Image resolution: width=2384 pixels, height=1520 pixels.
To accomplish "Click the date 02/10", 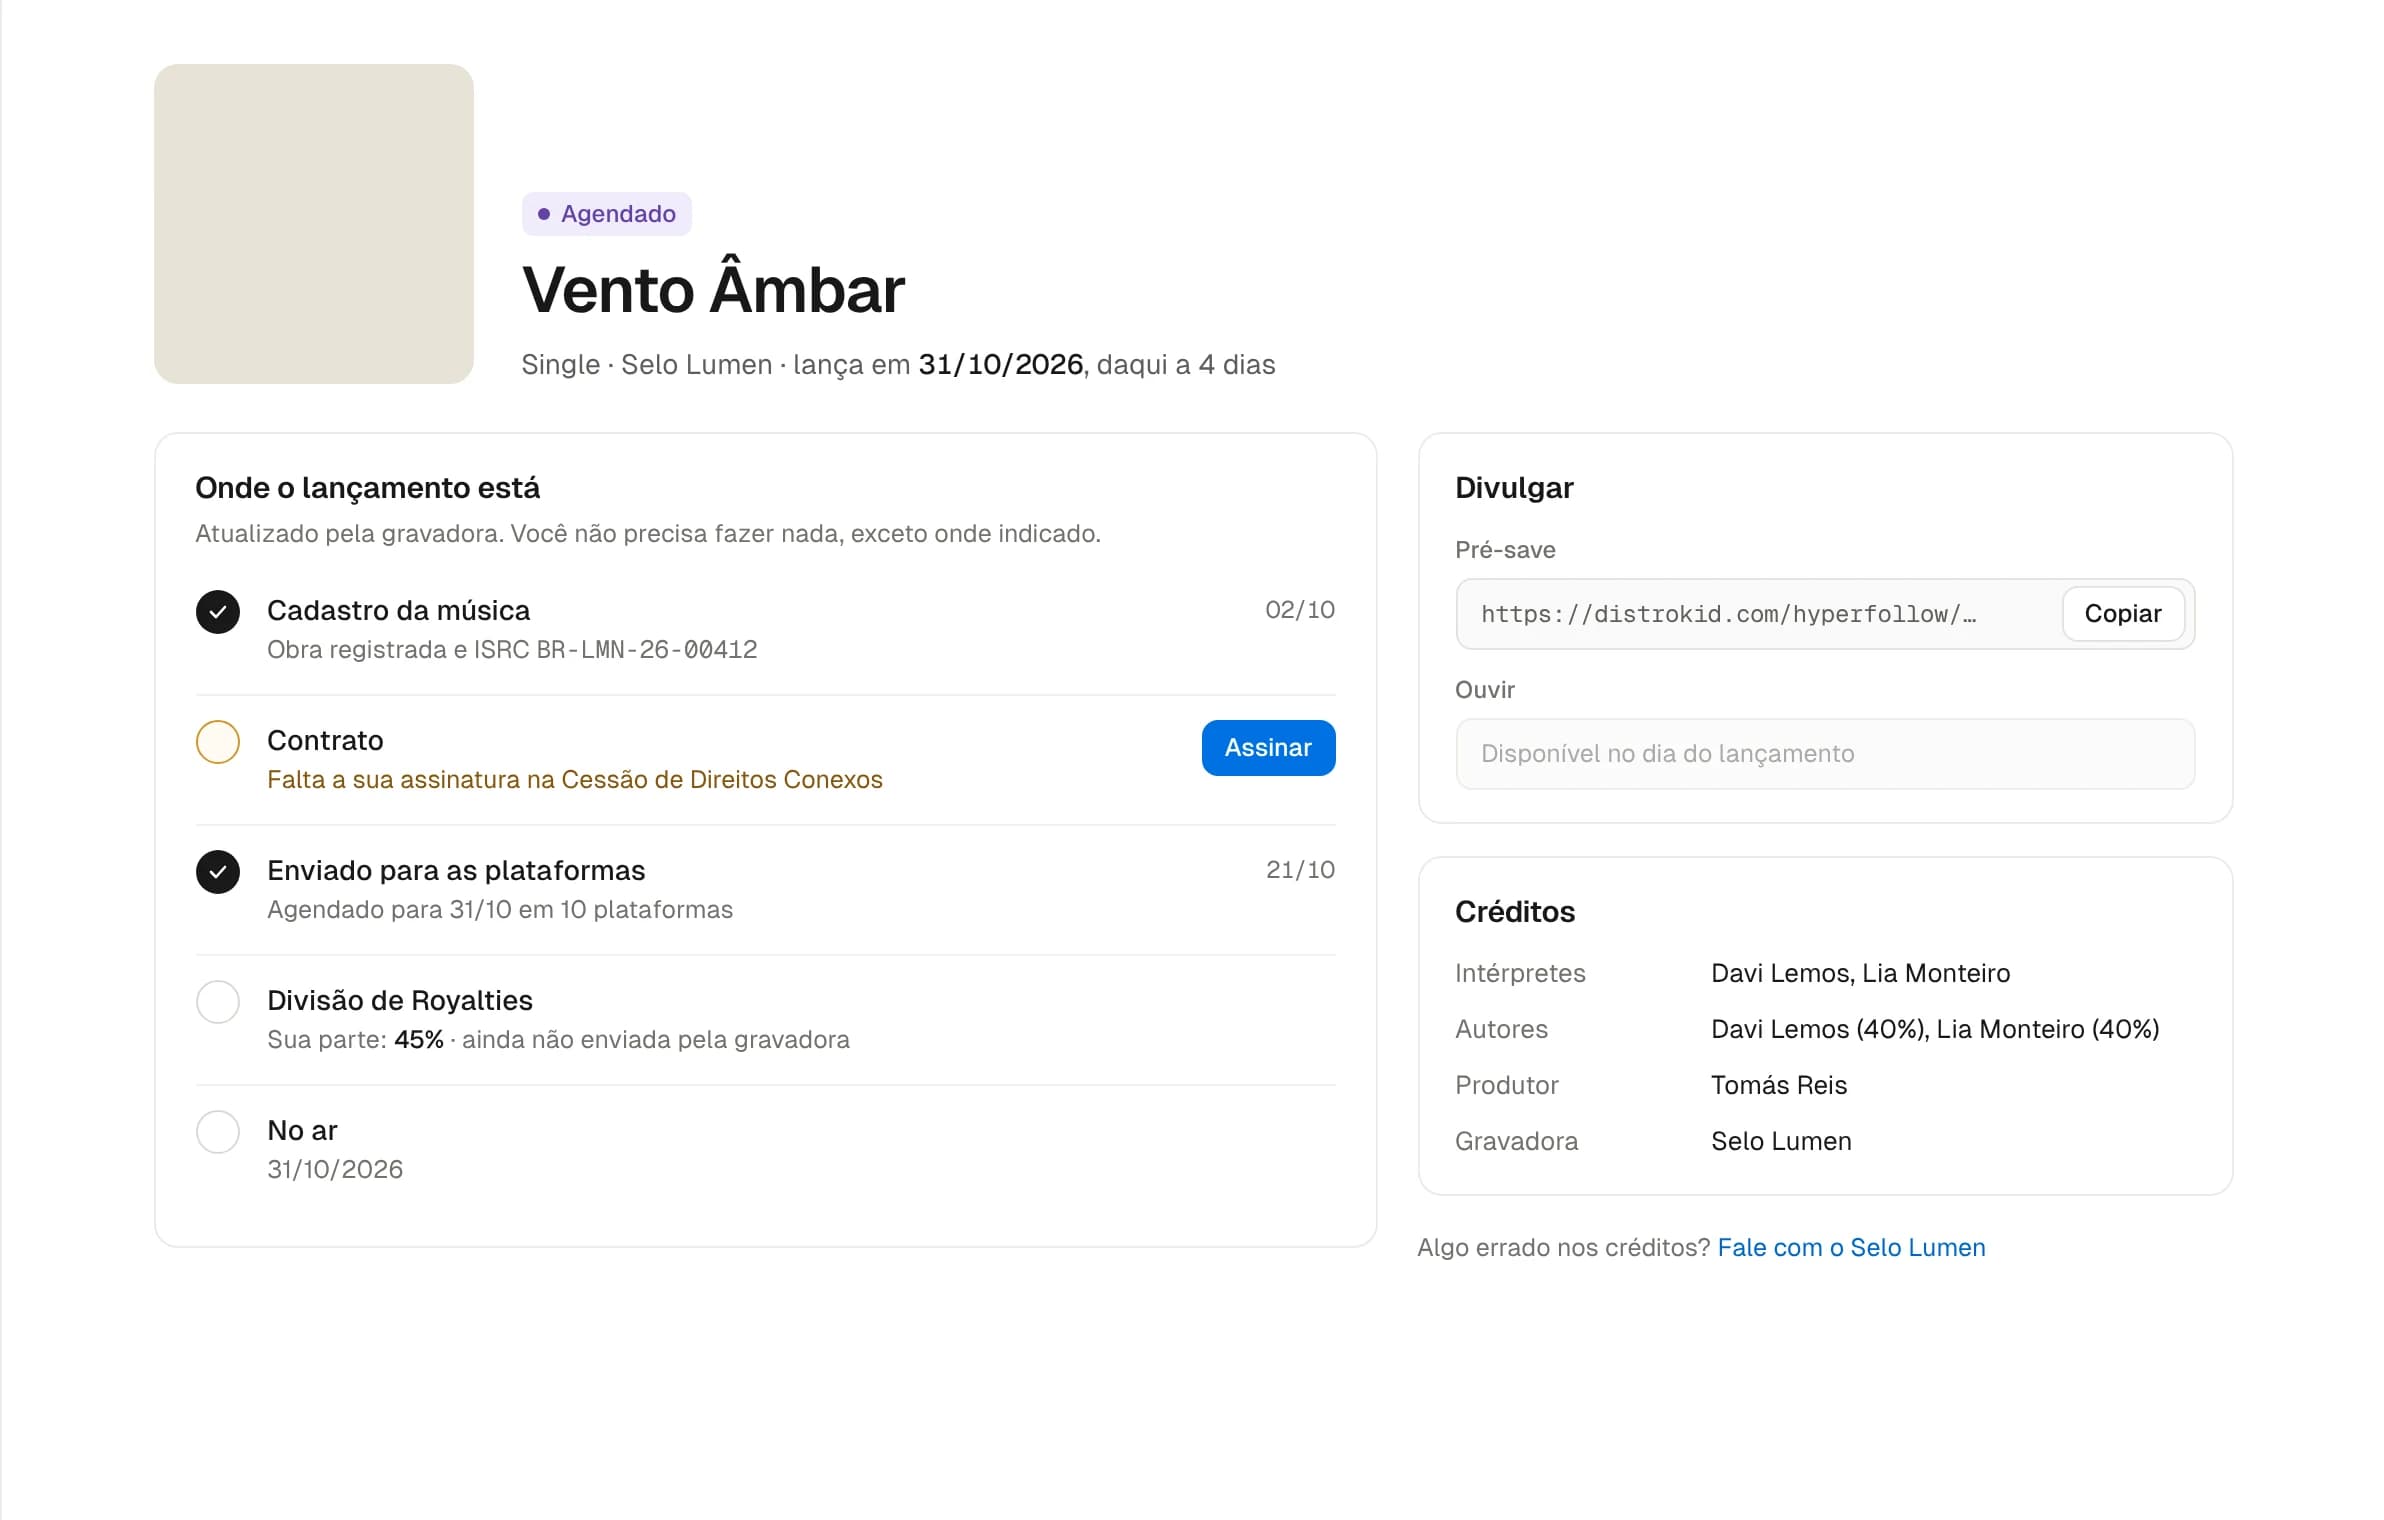I will coord(1300,609).
